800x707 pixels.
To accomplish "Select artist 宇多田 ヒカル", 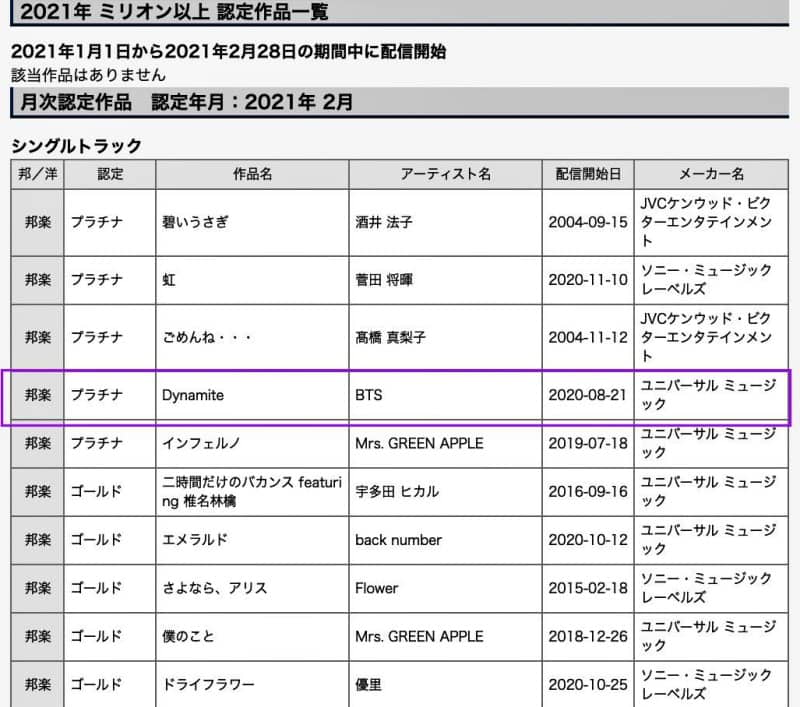I will [x=397, y=491].
